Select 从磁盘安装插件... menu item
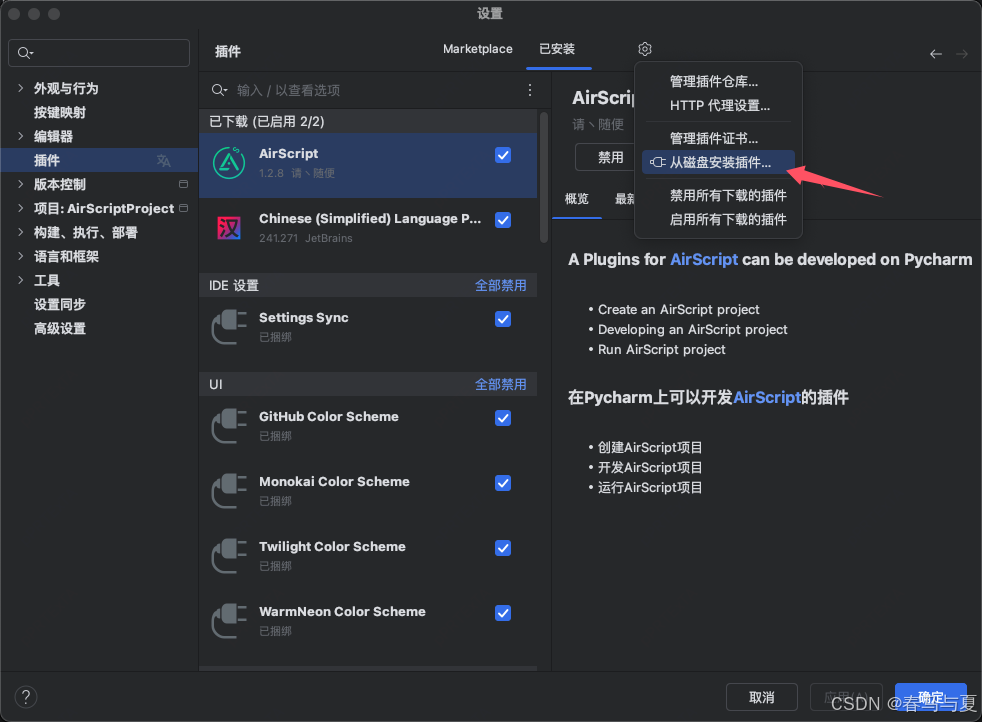The height and width of the screenshot is (722, 982). coord(718,163)
